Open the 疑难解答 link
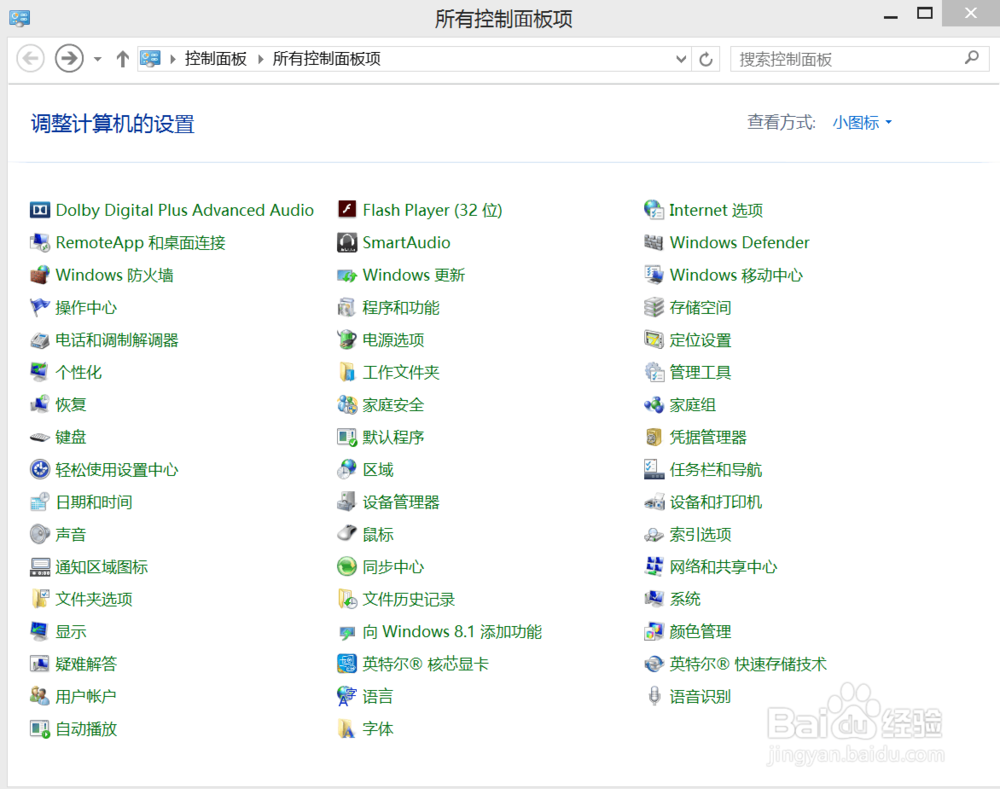This screenshot has height=789, width=1000. click(x=86, y=664)
